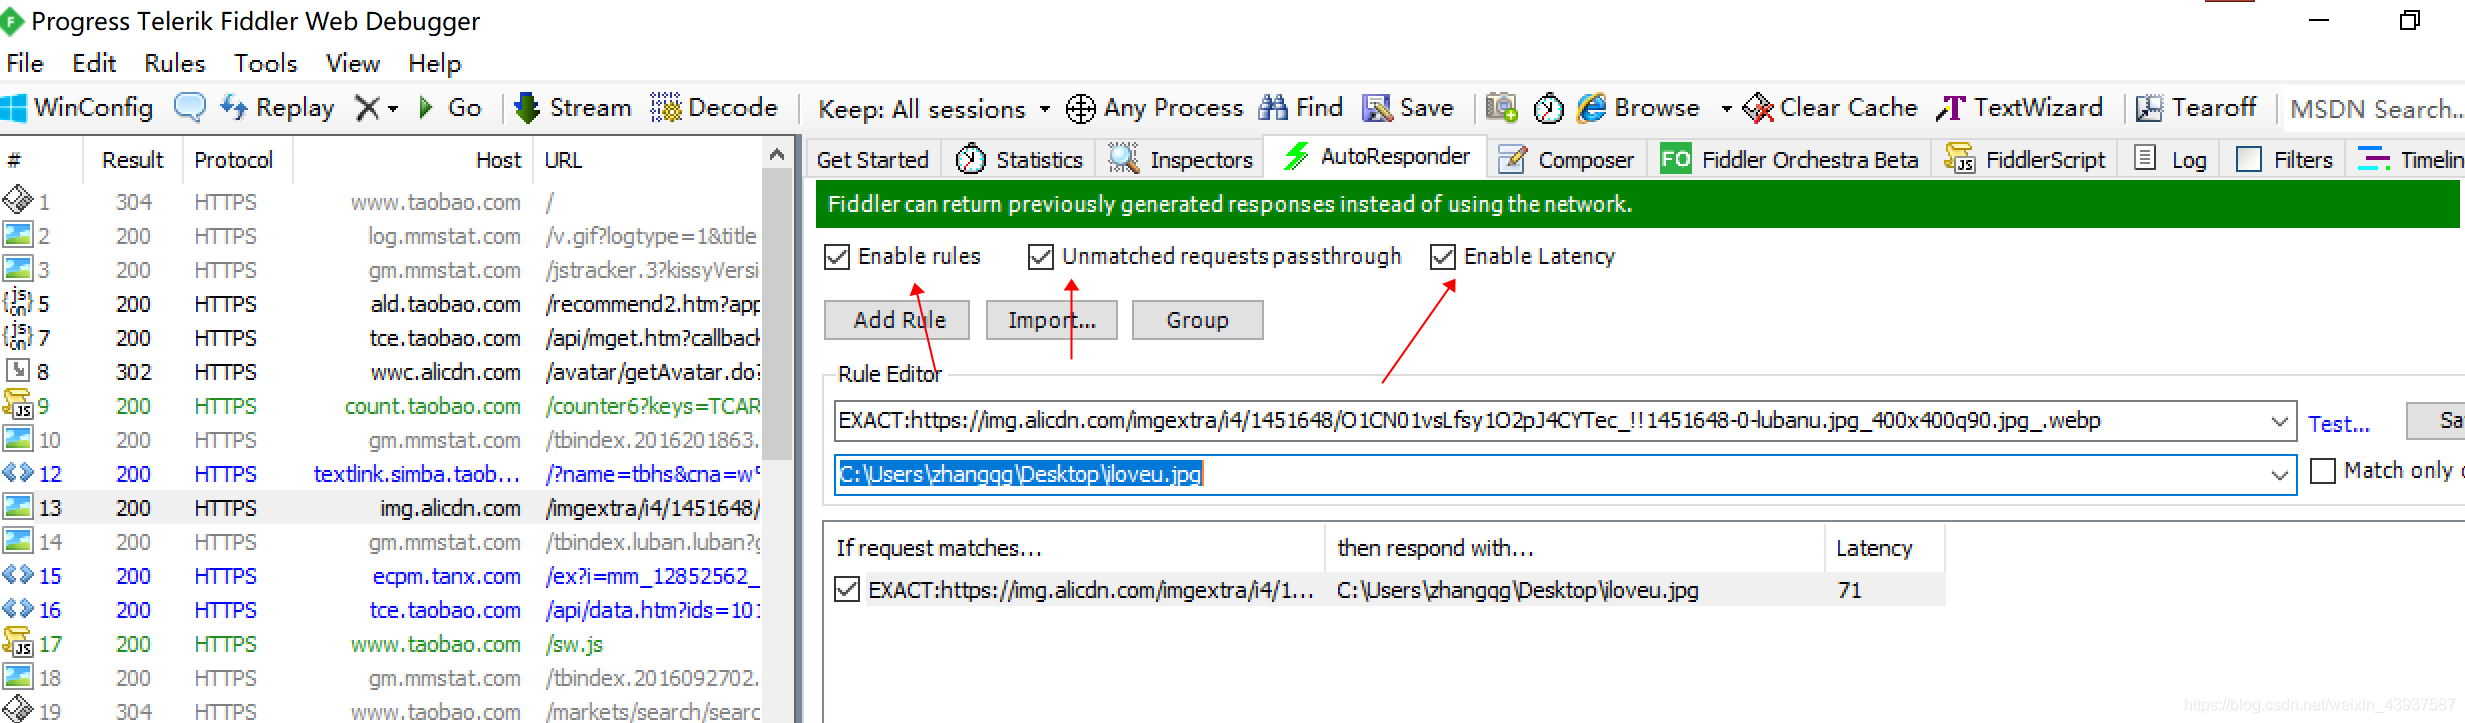
Task: Click the AutoResponder tab
Action: point(1377,157)
